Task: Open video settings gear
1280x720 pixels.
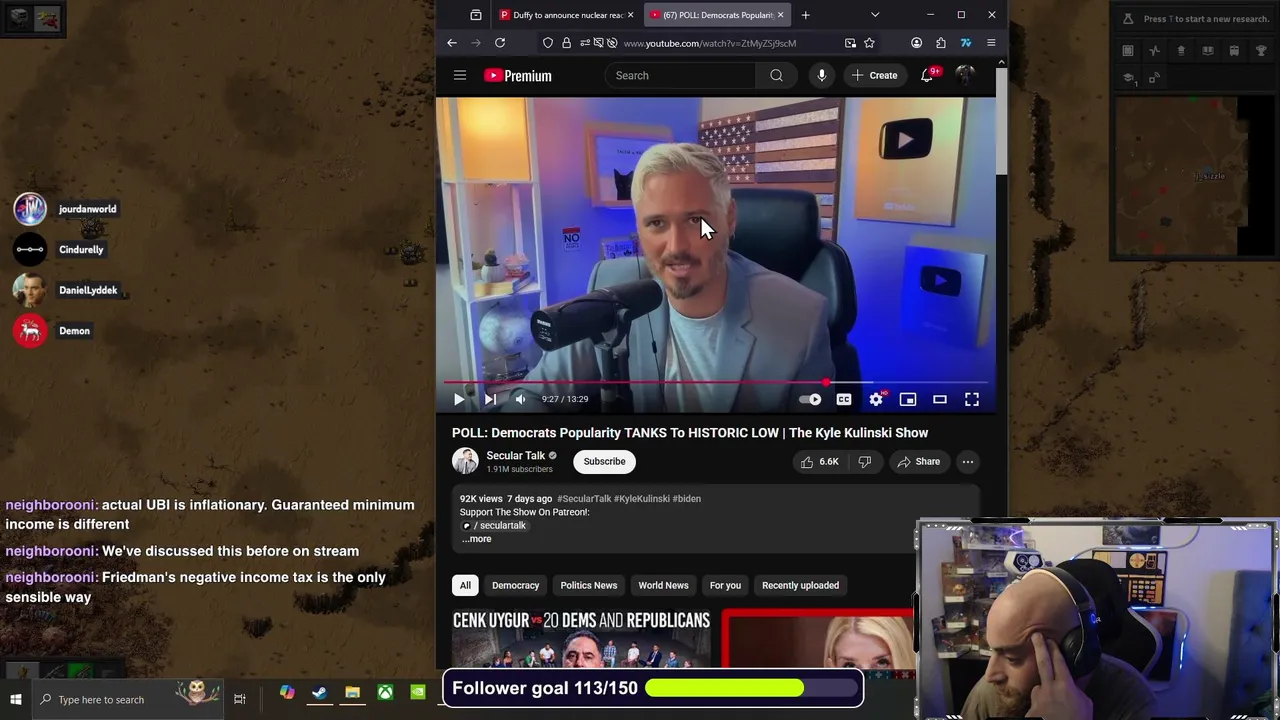Action: 876,399
